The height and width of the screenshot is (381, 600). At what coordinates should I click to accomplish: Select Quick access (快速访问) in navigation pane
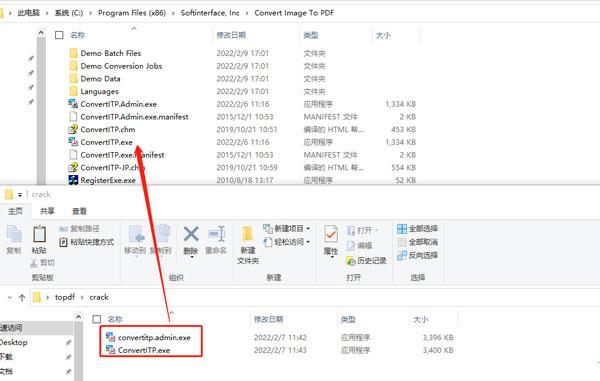11,328
